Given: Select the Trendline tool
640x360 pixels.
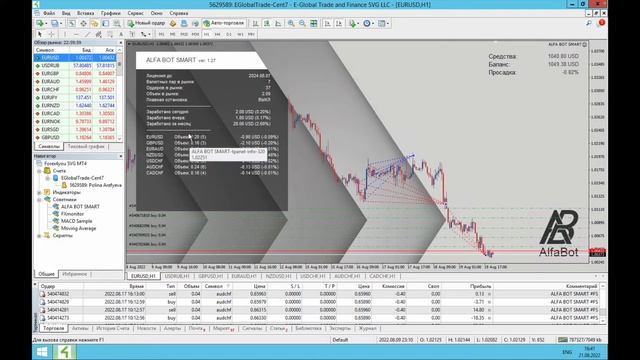Looking at the screenshot, I should pyautogui.click(x=87, y=34).
